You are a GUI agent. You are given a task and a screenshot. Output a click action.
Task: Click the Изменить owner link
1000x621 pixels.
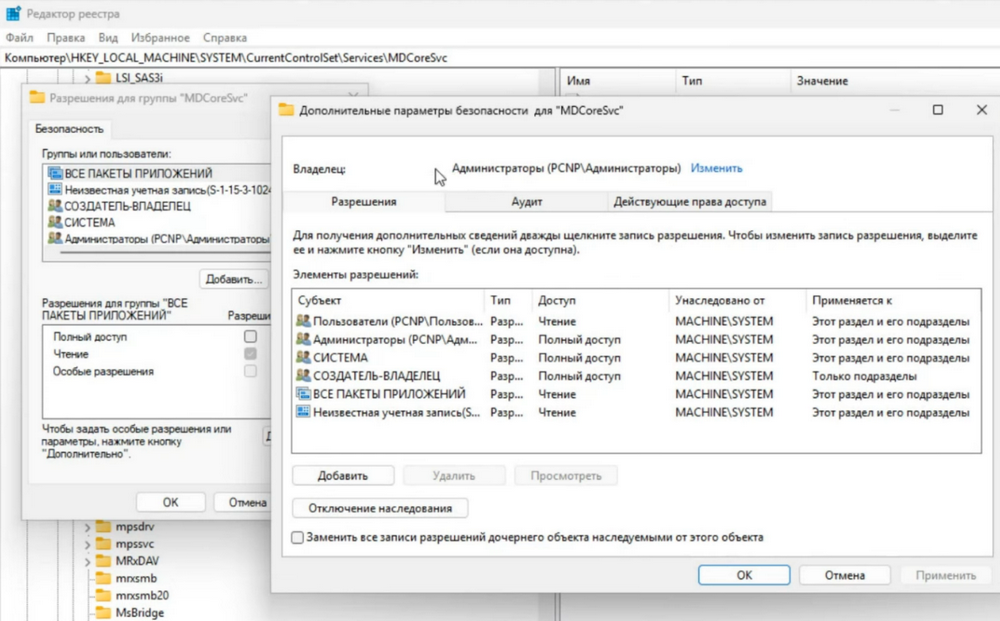point(717,169)
